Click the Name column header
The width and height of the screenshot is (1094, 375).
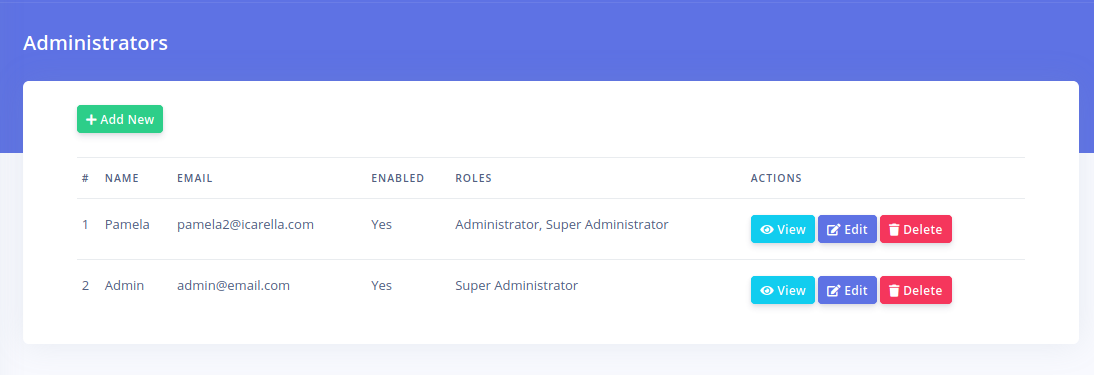[122, 178]
